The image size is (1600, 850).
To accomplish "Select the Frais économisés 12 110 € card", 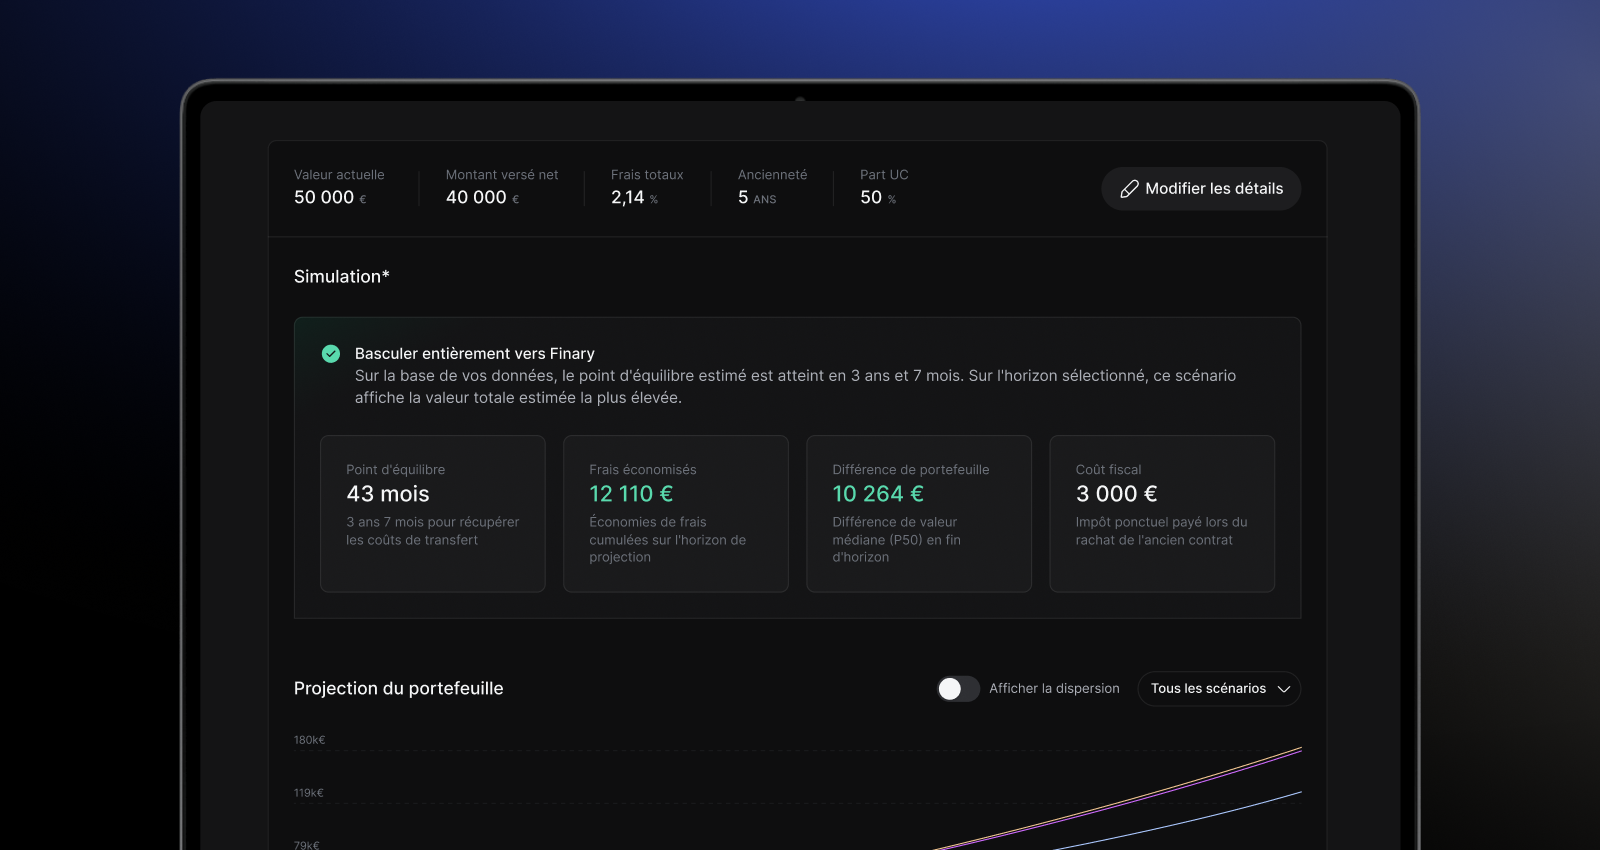I will 676,514.
